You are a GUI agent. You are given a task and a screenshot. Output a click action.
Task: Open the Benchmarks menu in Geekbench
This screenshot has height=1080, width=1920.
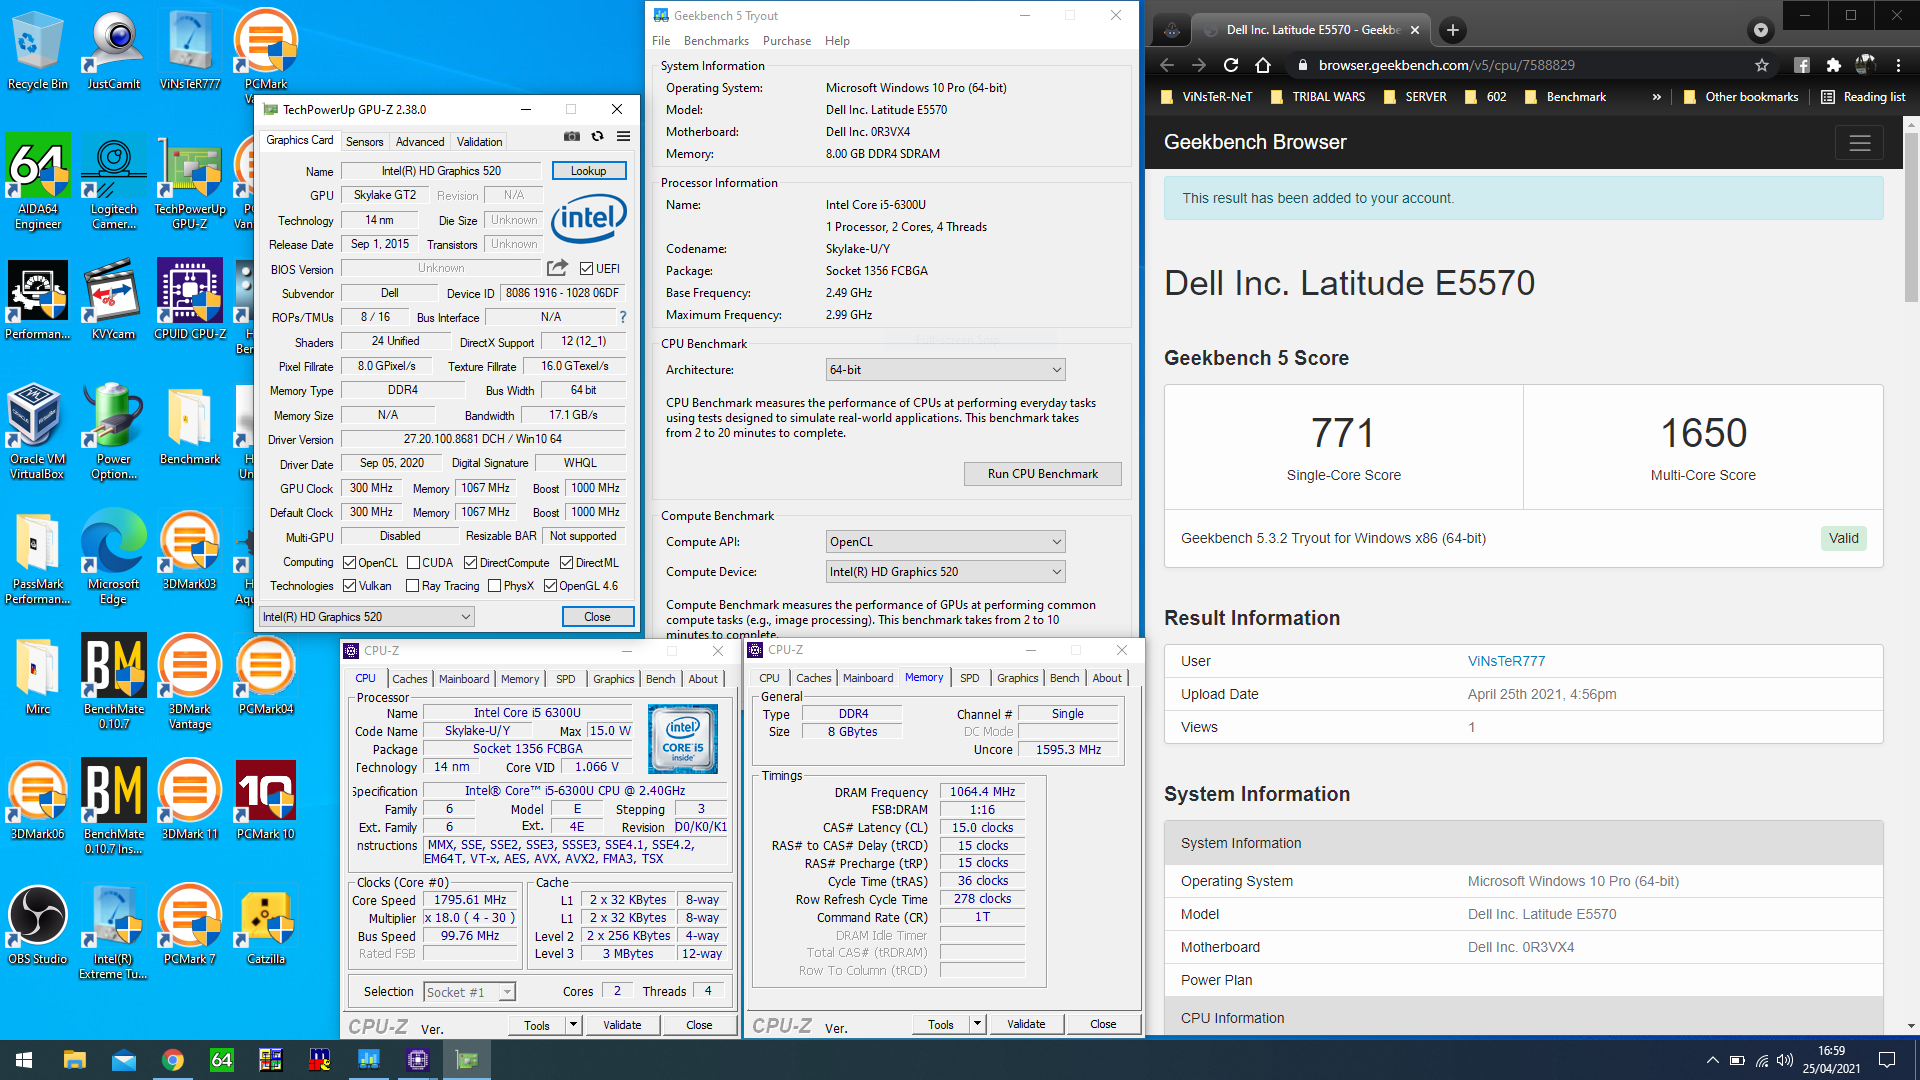716,41
